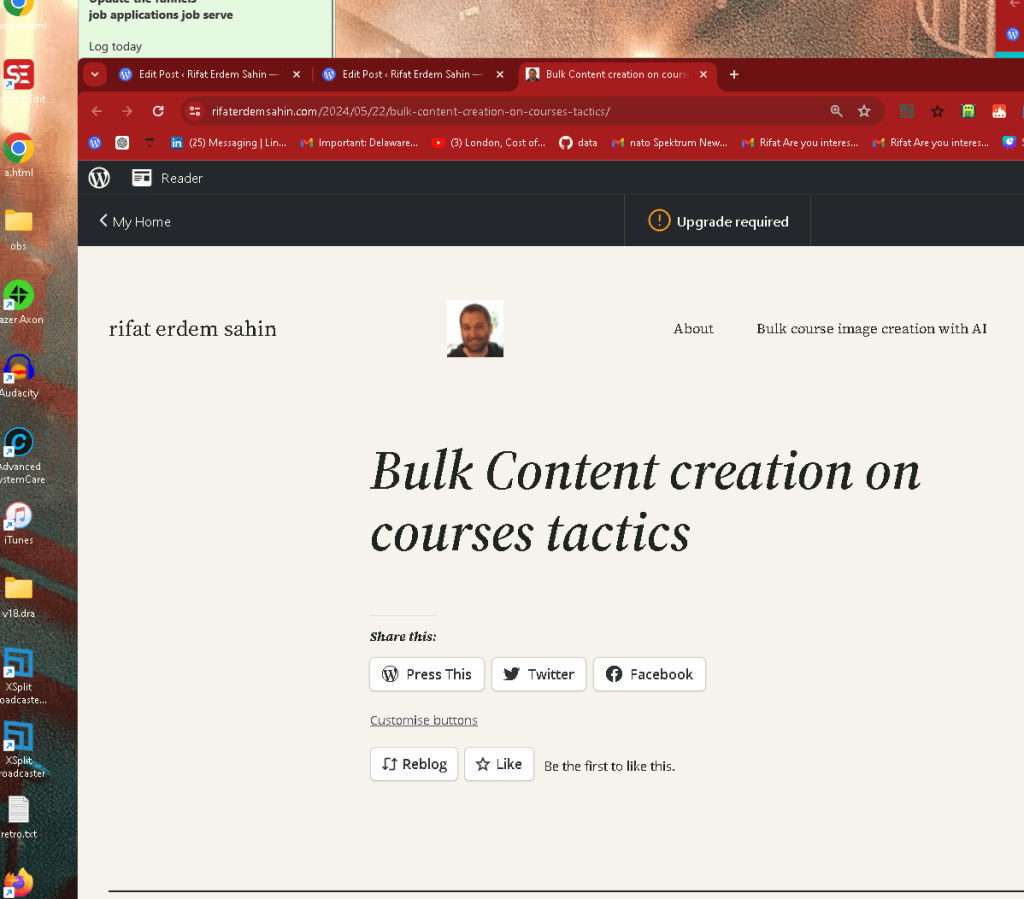Go back to My Home
Image resolution: width=1024 pixels, height=899 pixels.
(x=135, y=221)
